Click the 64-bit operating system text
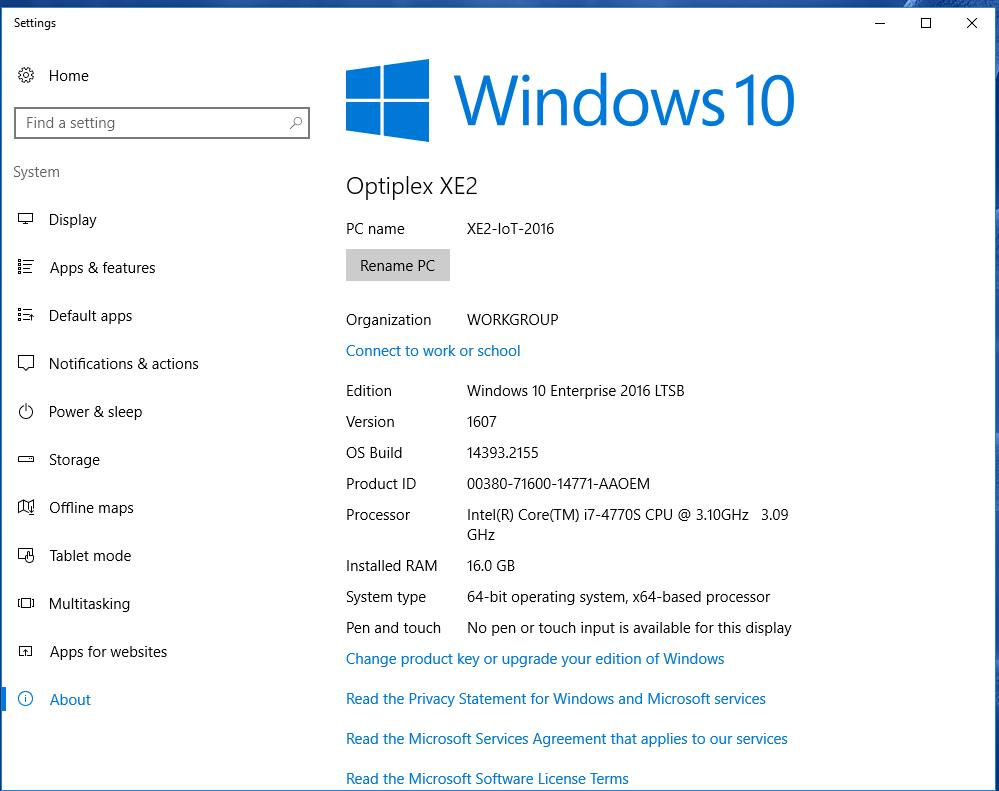The image size is (999, 791). tap(618, 597)
